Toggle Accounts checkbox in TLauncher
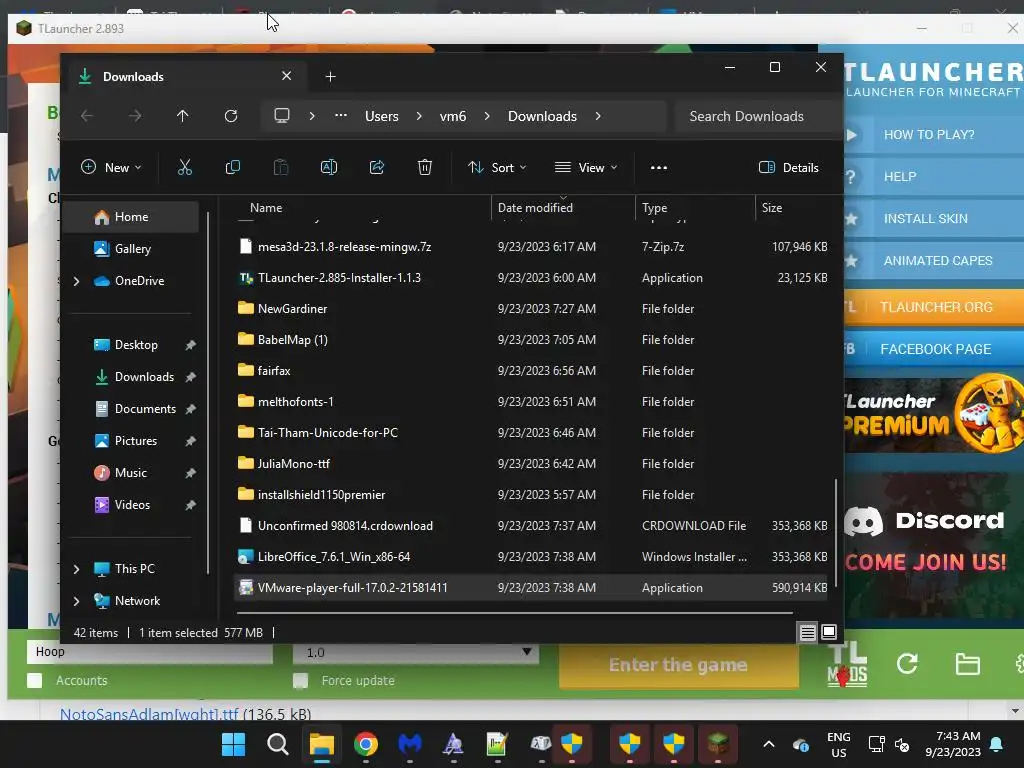 tap(35, 680)
